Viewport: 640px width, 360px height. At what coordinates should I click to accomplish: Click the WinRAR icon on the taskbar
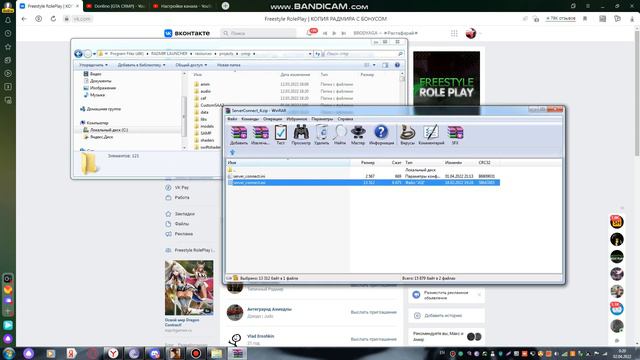coord(238,353)
